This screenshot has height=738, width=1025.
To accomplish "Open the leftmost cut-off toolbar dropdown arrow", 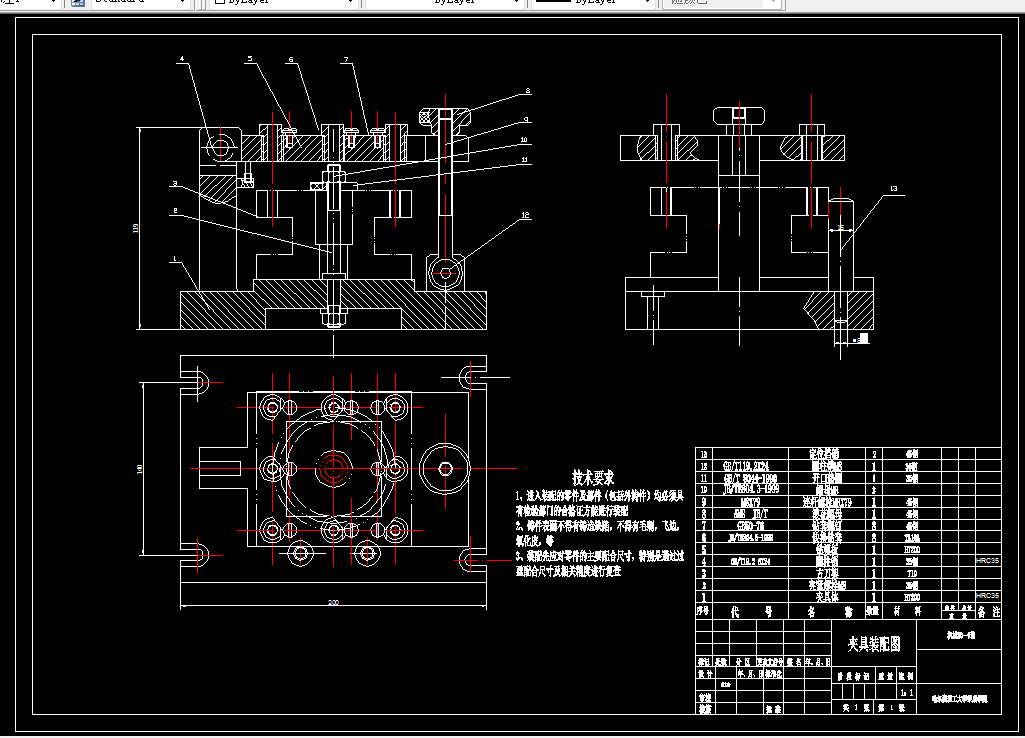I will (x=53, y=2).
